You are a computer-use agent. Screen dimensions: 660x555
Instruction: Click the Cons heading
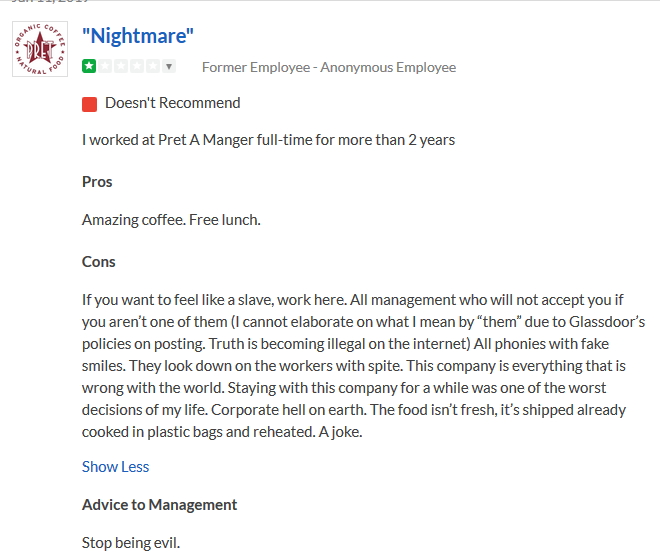(99, 262)
